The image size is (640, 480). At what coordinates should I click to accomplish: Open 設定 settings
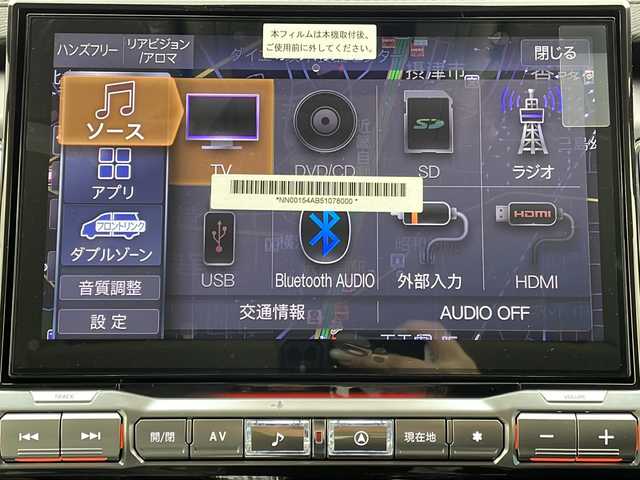point(109,322)
